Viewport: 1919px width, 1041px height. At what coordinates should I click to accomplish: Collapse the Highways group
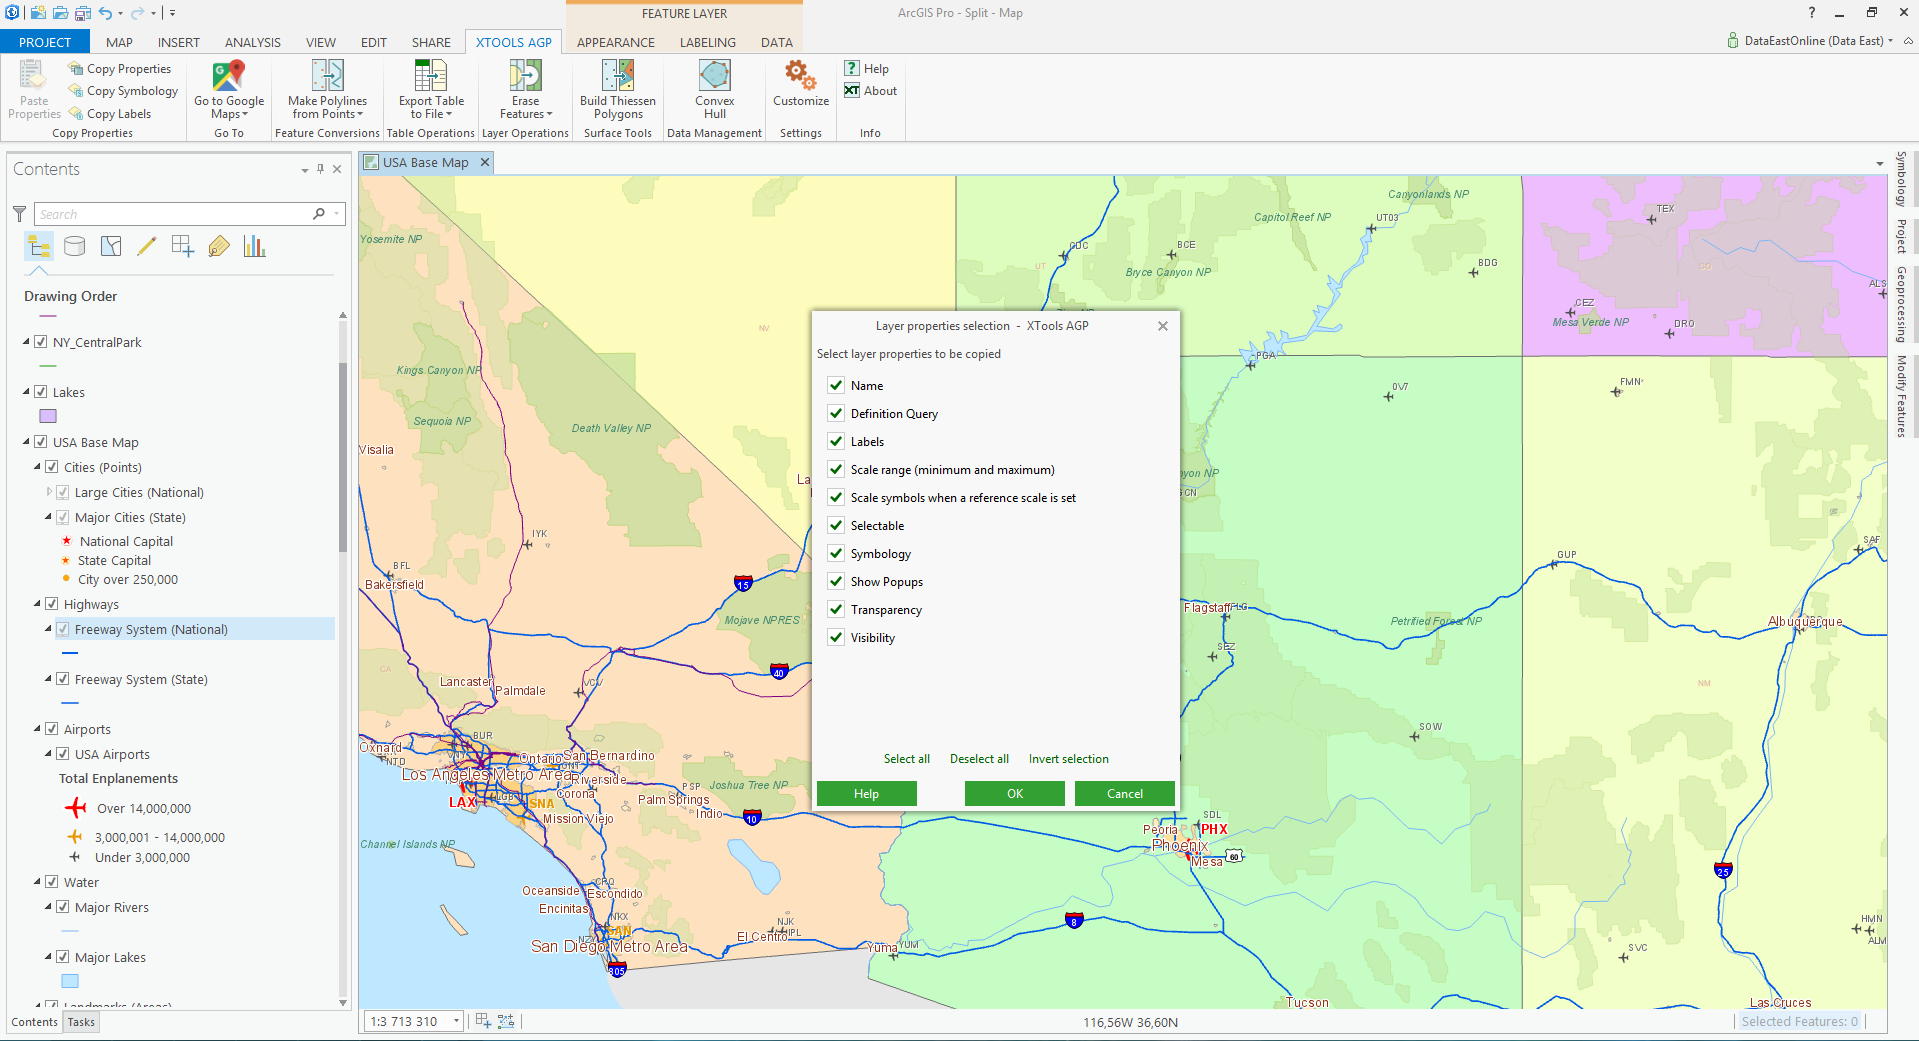click(38, 604)
